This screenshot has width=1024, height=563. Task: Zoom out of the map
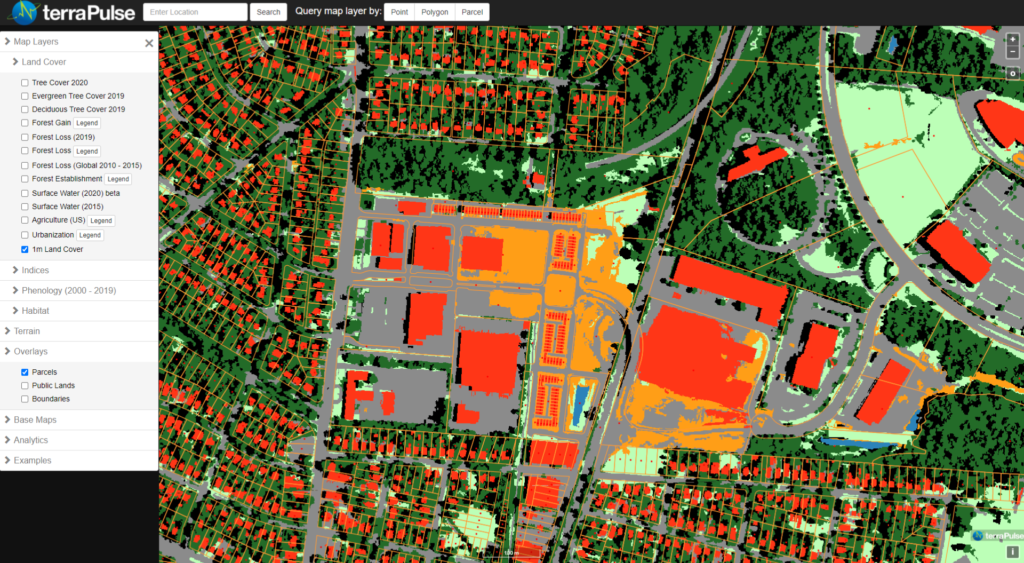[1012, 52]
